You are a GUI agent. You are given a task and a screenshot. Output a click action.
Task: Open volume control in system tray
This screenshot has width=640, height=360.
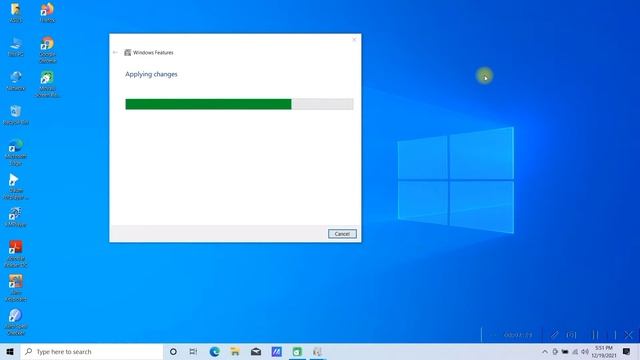[585, 351]
